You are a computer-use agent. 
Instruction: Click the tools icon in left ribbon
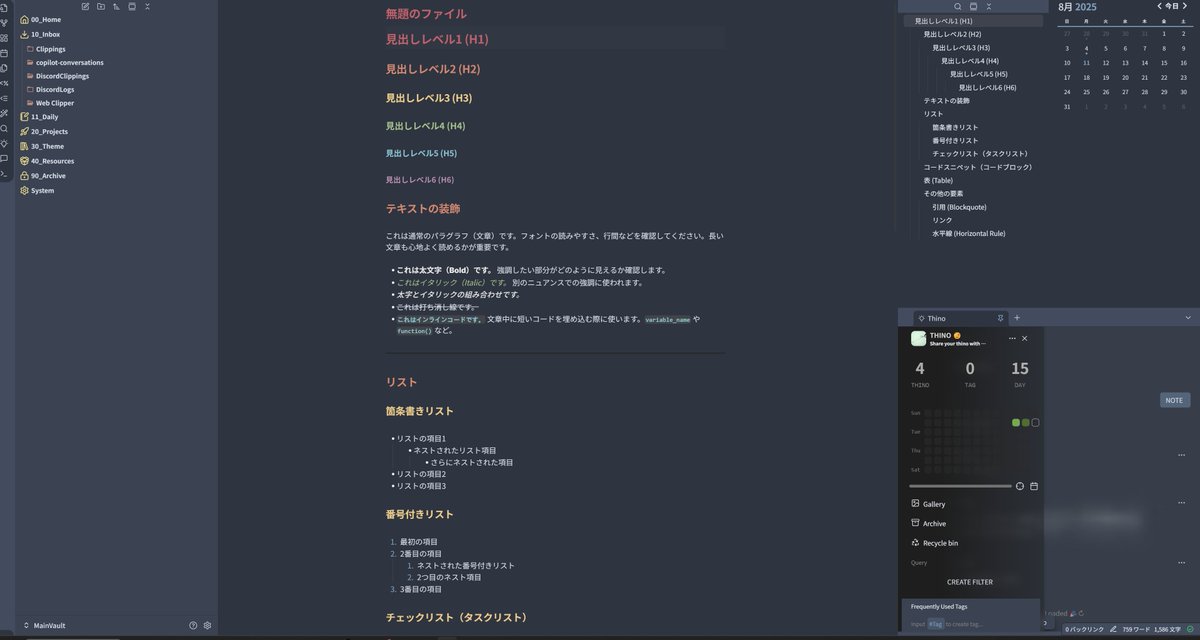5,113
